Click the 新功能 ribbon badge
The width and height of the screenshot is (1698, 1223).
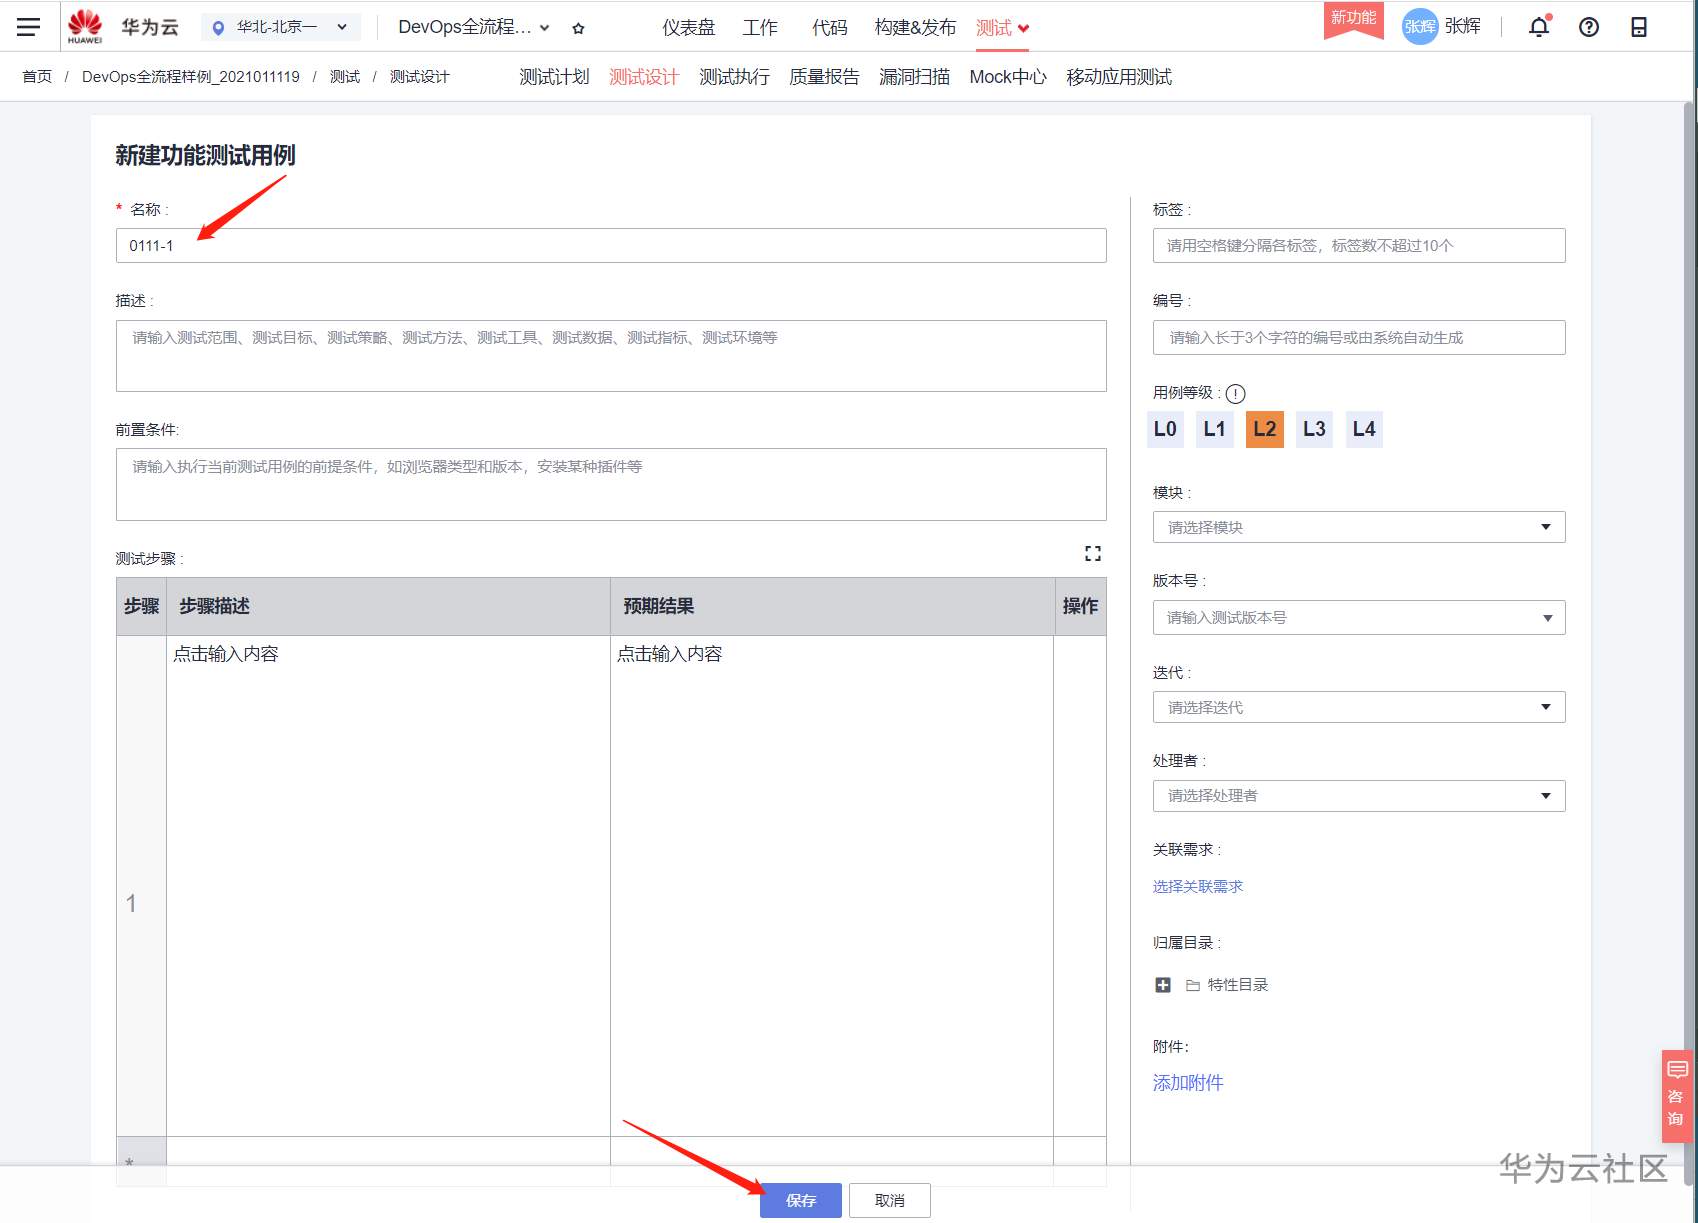(x=1353, y=20)
